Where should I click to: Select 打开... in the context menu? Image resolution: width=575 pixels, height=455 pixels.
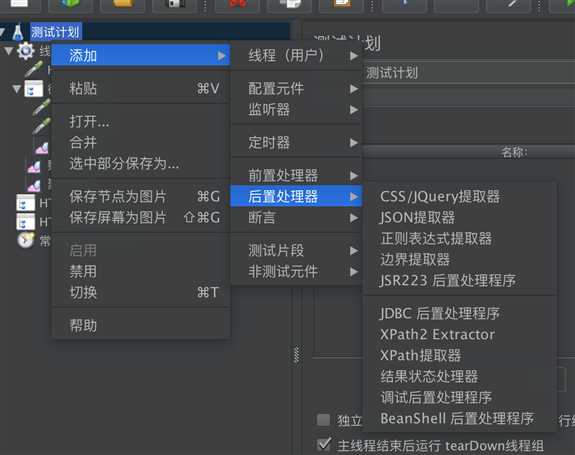coord(141,121)
